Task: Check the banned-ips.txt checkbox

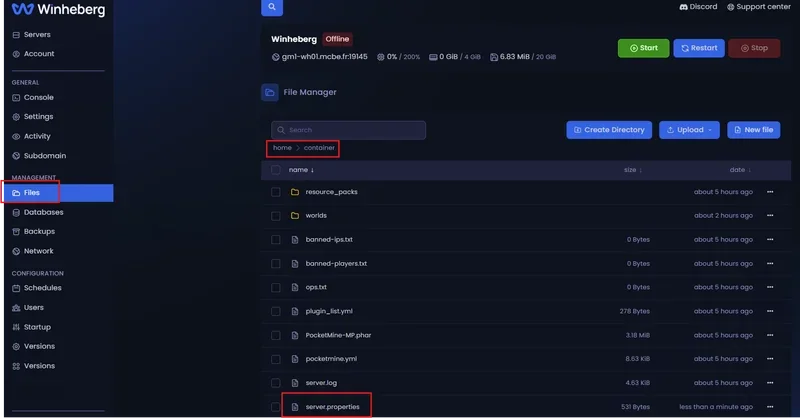Action: pyautogui.click(x=276, y=239)
